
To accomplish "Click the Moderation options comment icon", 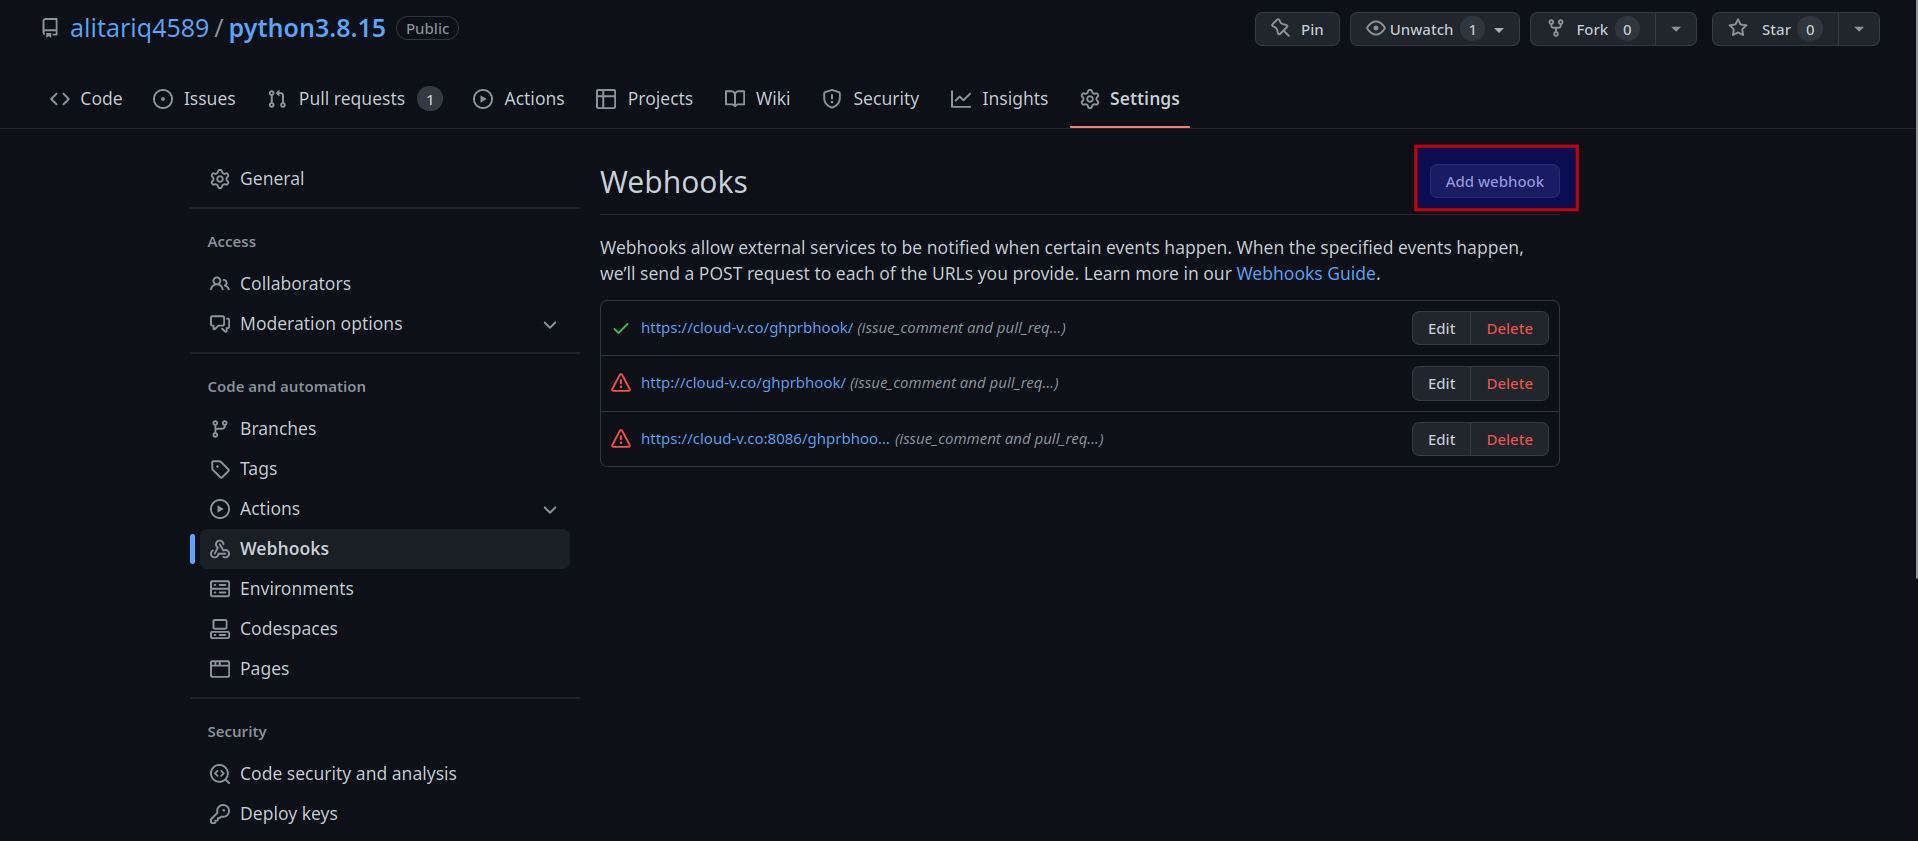I will 220,324.
